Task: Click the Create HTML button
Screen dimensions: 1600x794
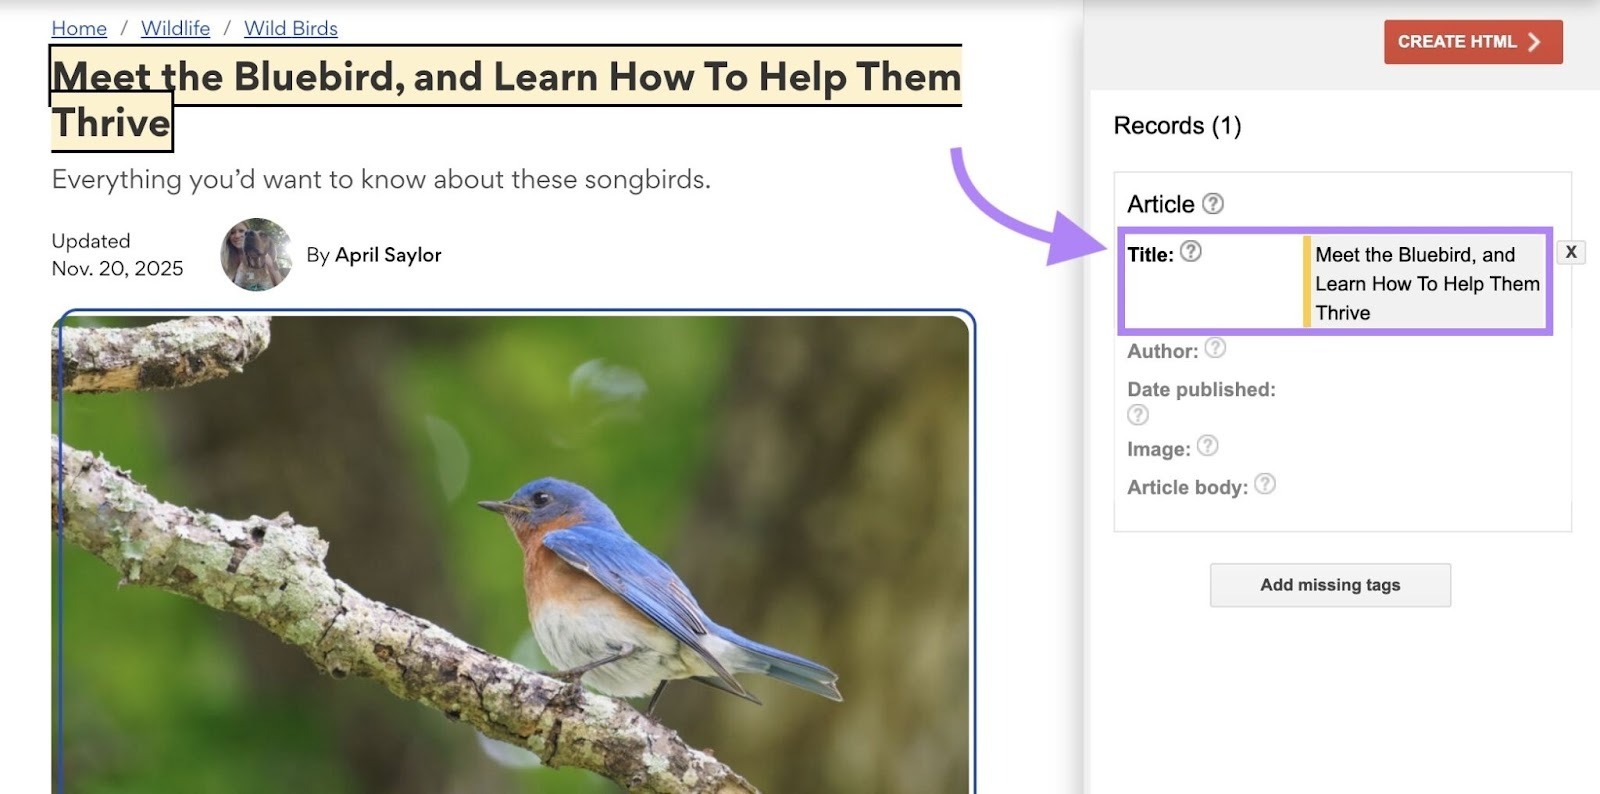Action: pos(1473,42)
